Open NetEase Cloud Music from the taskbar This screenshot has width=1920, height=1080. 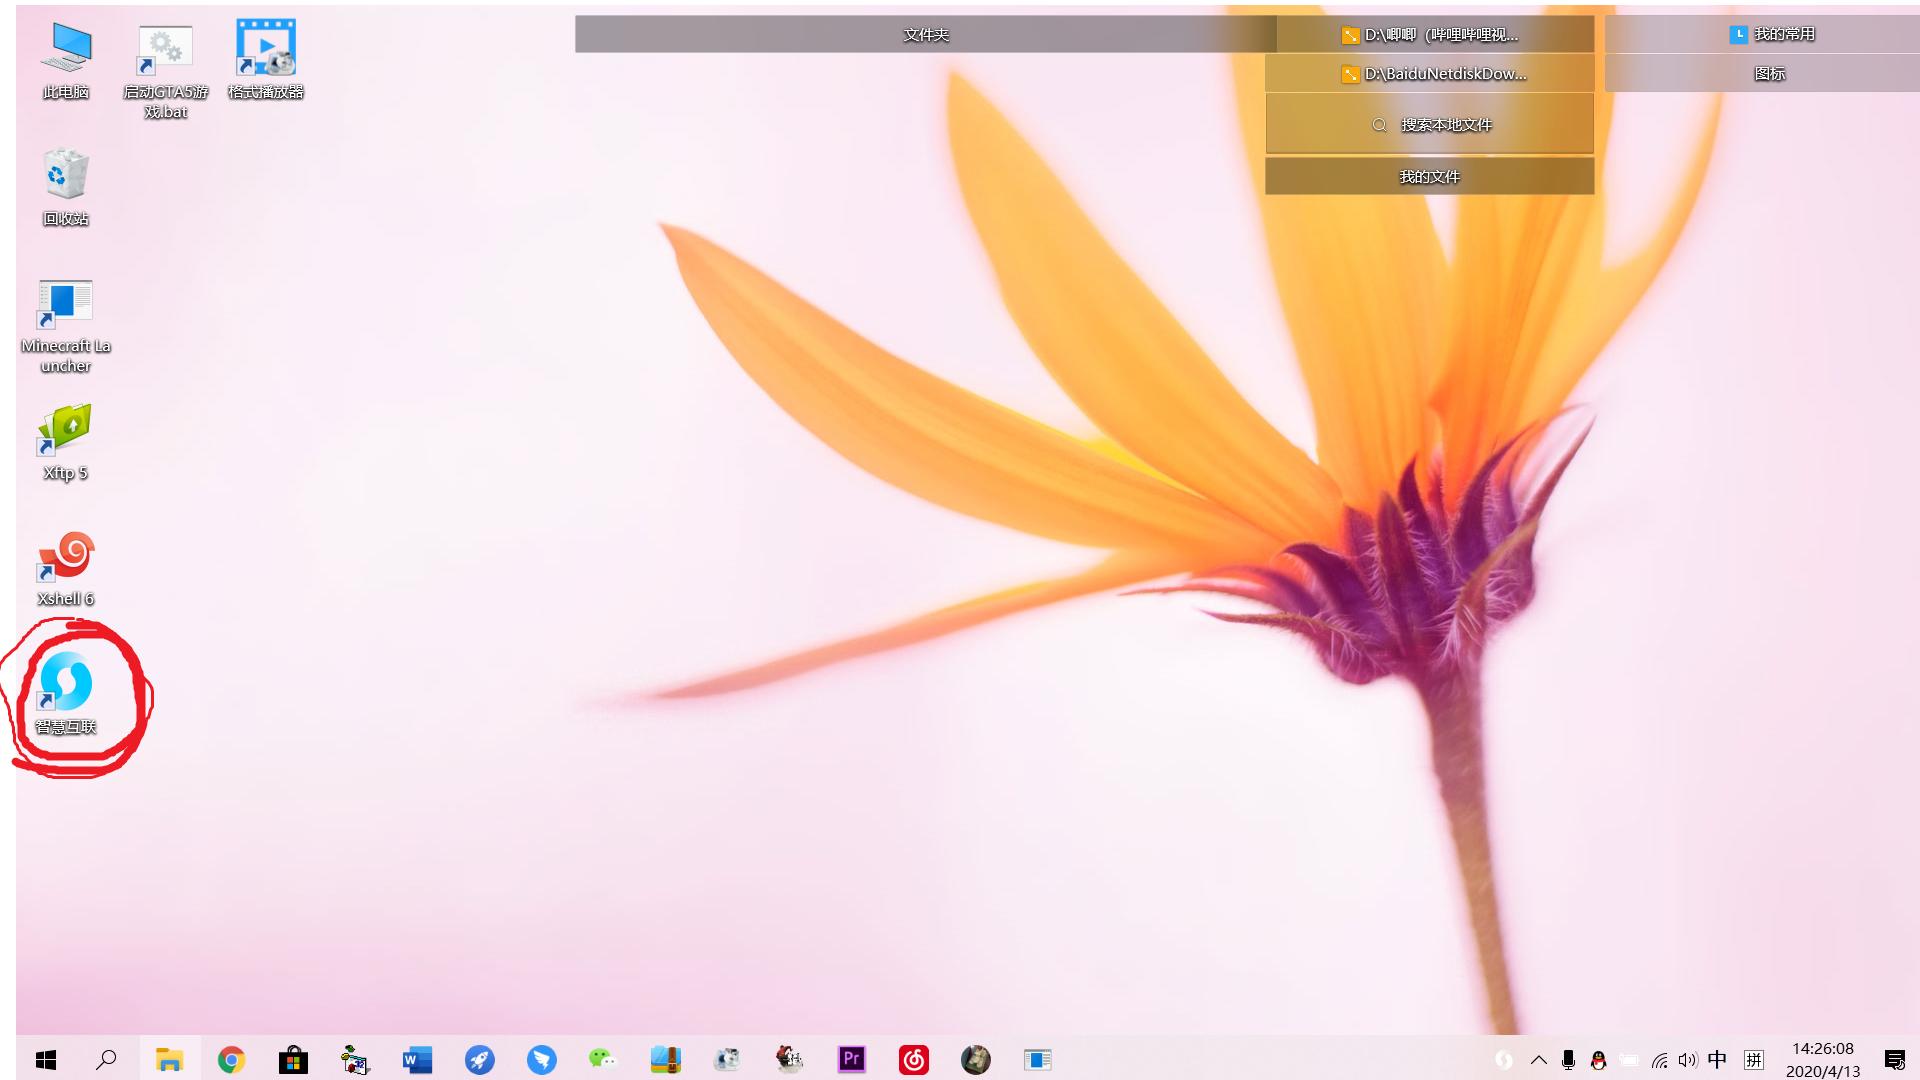913,1059
